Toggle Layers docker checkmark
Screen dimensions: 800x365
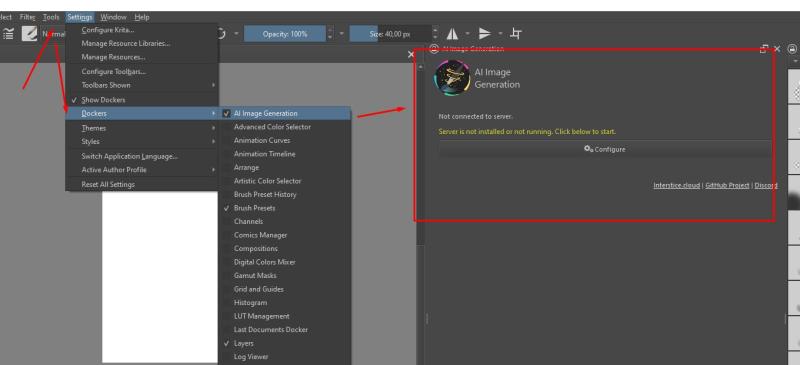(x=227, y=344)
